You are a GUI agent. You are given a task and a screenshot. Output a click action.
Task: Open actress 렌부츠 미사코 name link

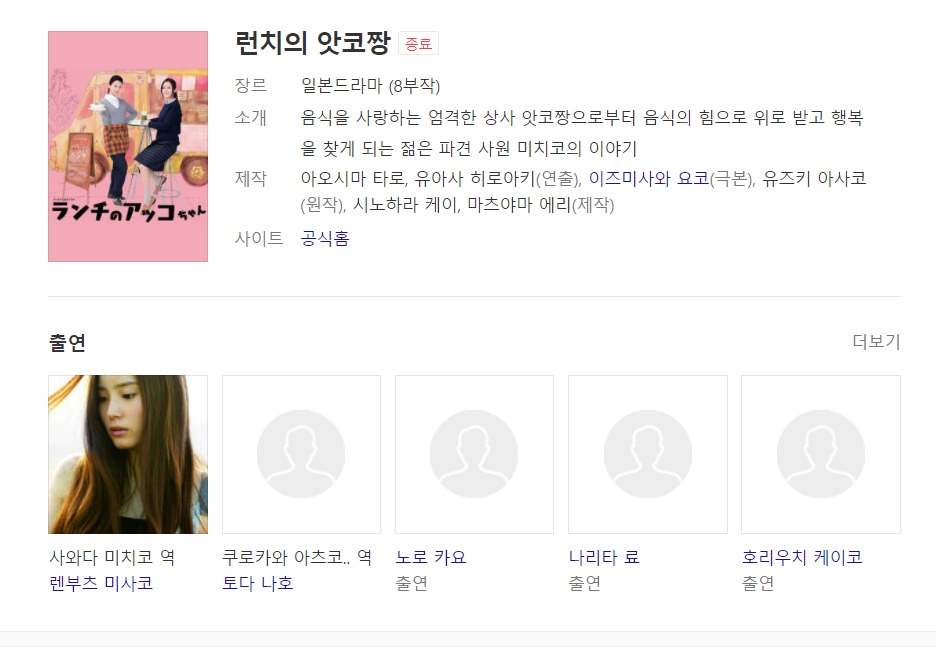101,583
